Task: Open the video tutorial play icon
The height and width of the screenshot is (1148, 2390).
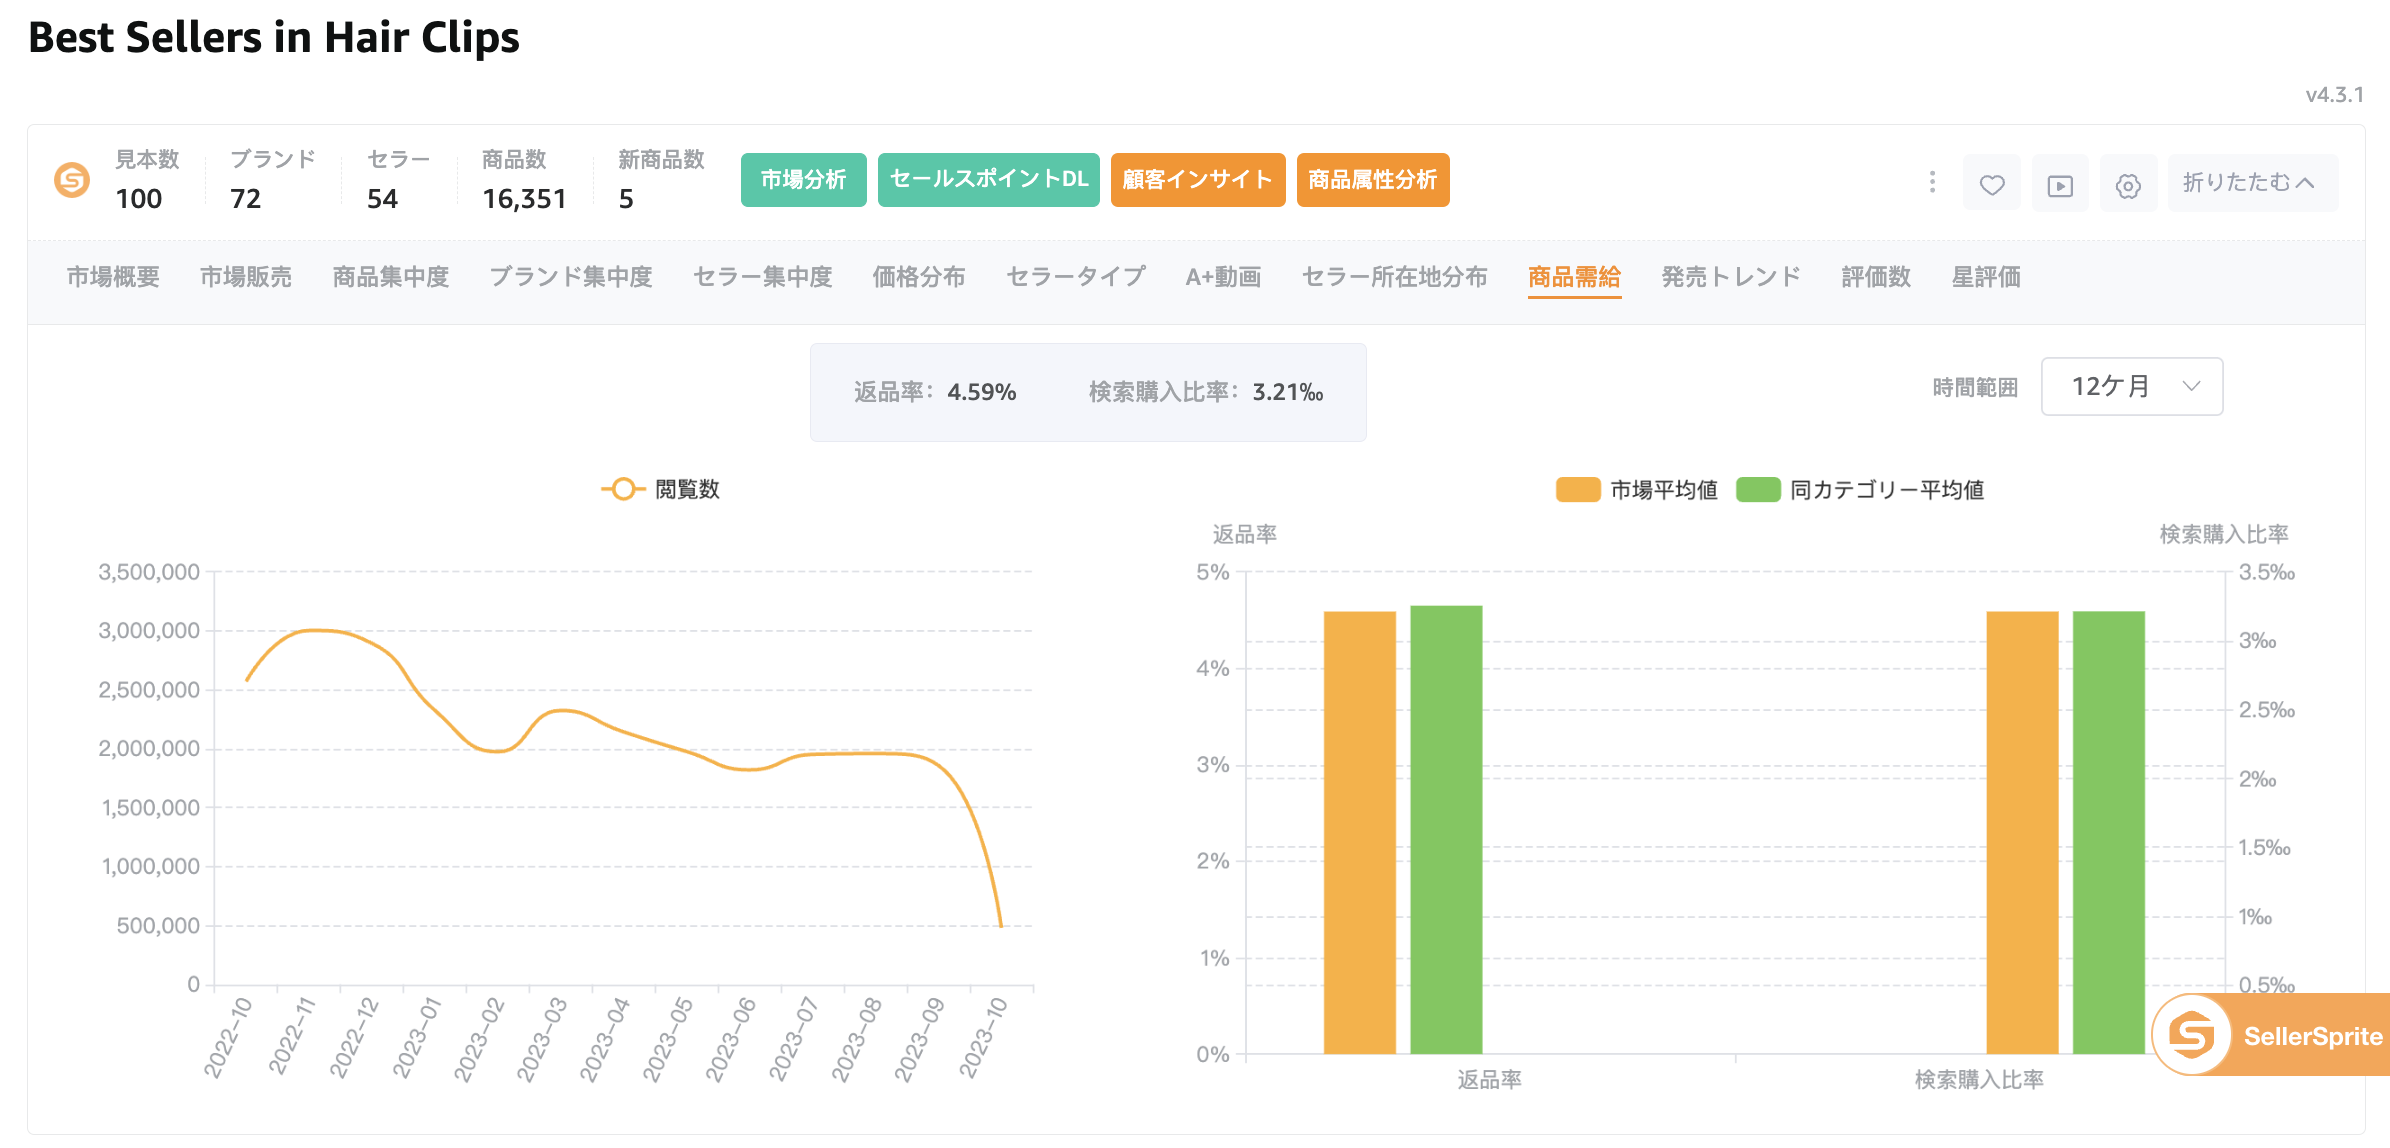Action: point(2060,183)
